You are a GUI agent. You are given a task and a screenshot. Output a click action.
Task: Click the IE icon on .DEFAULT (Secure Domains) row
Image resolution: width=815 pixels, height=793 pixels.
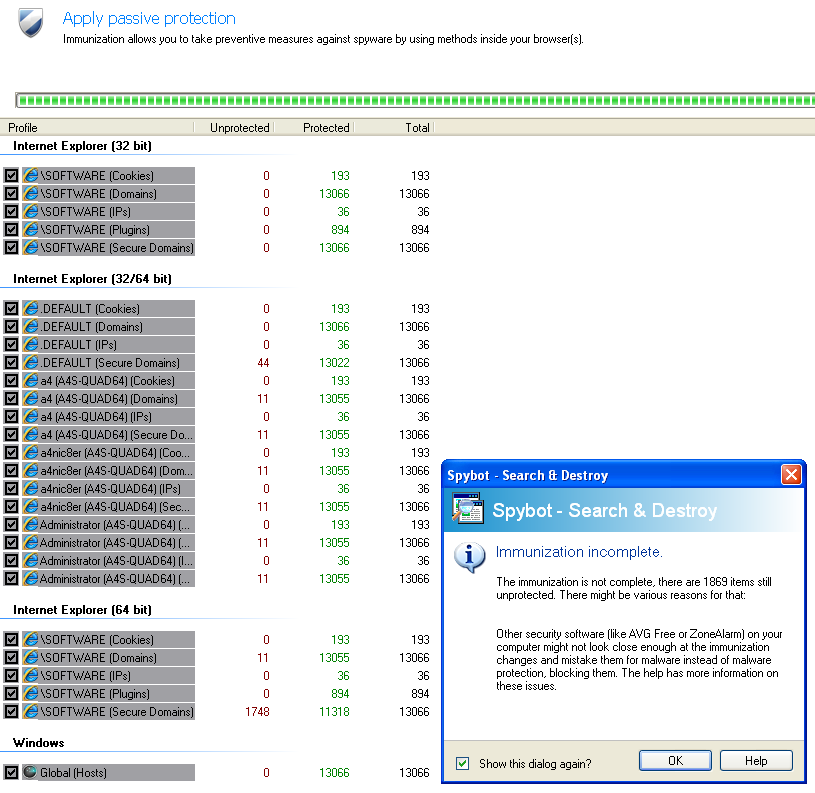coord(31,363)
